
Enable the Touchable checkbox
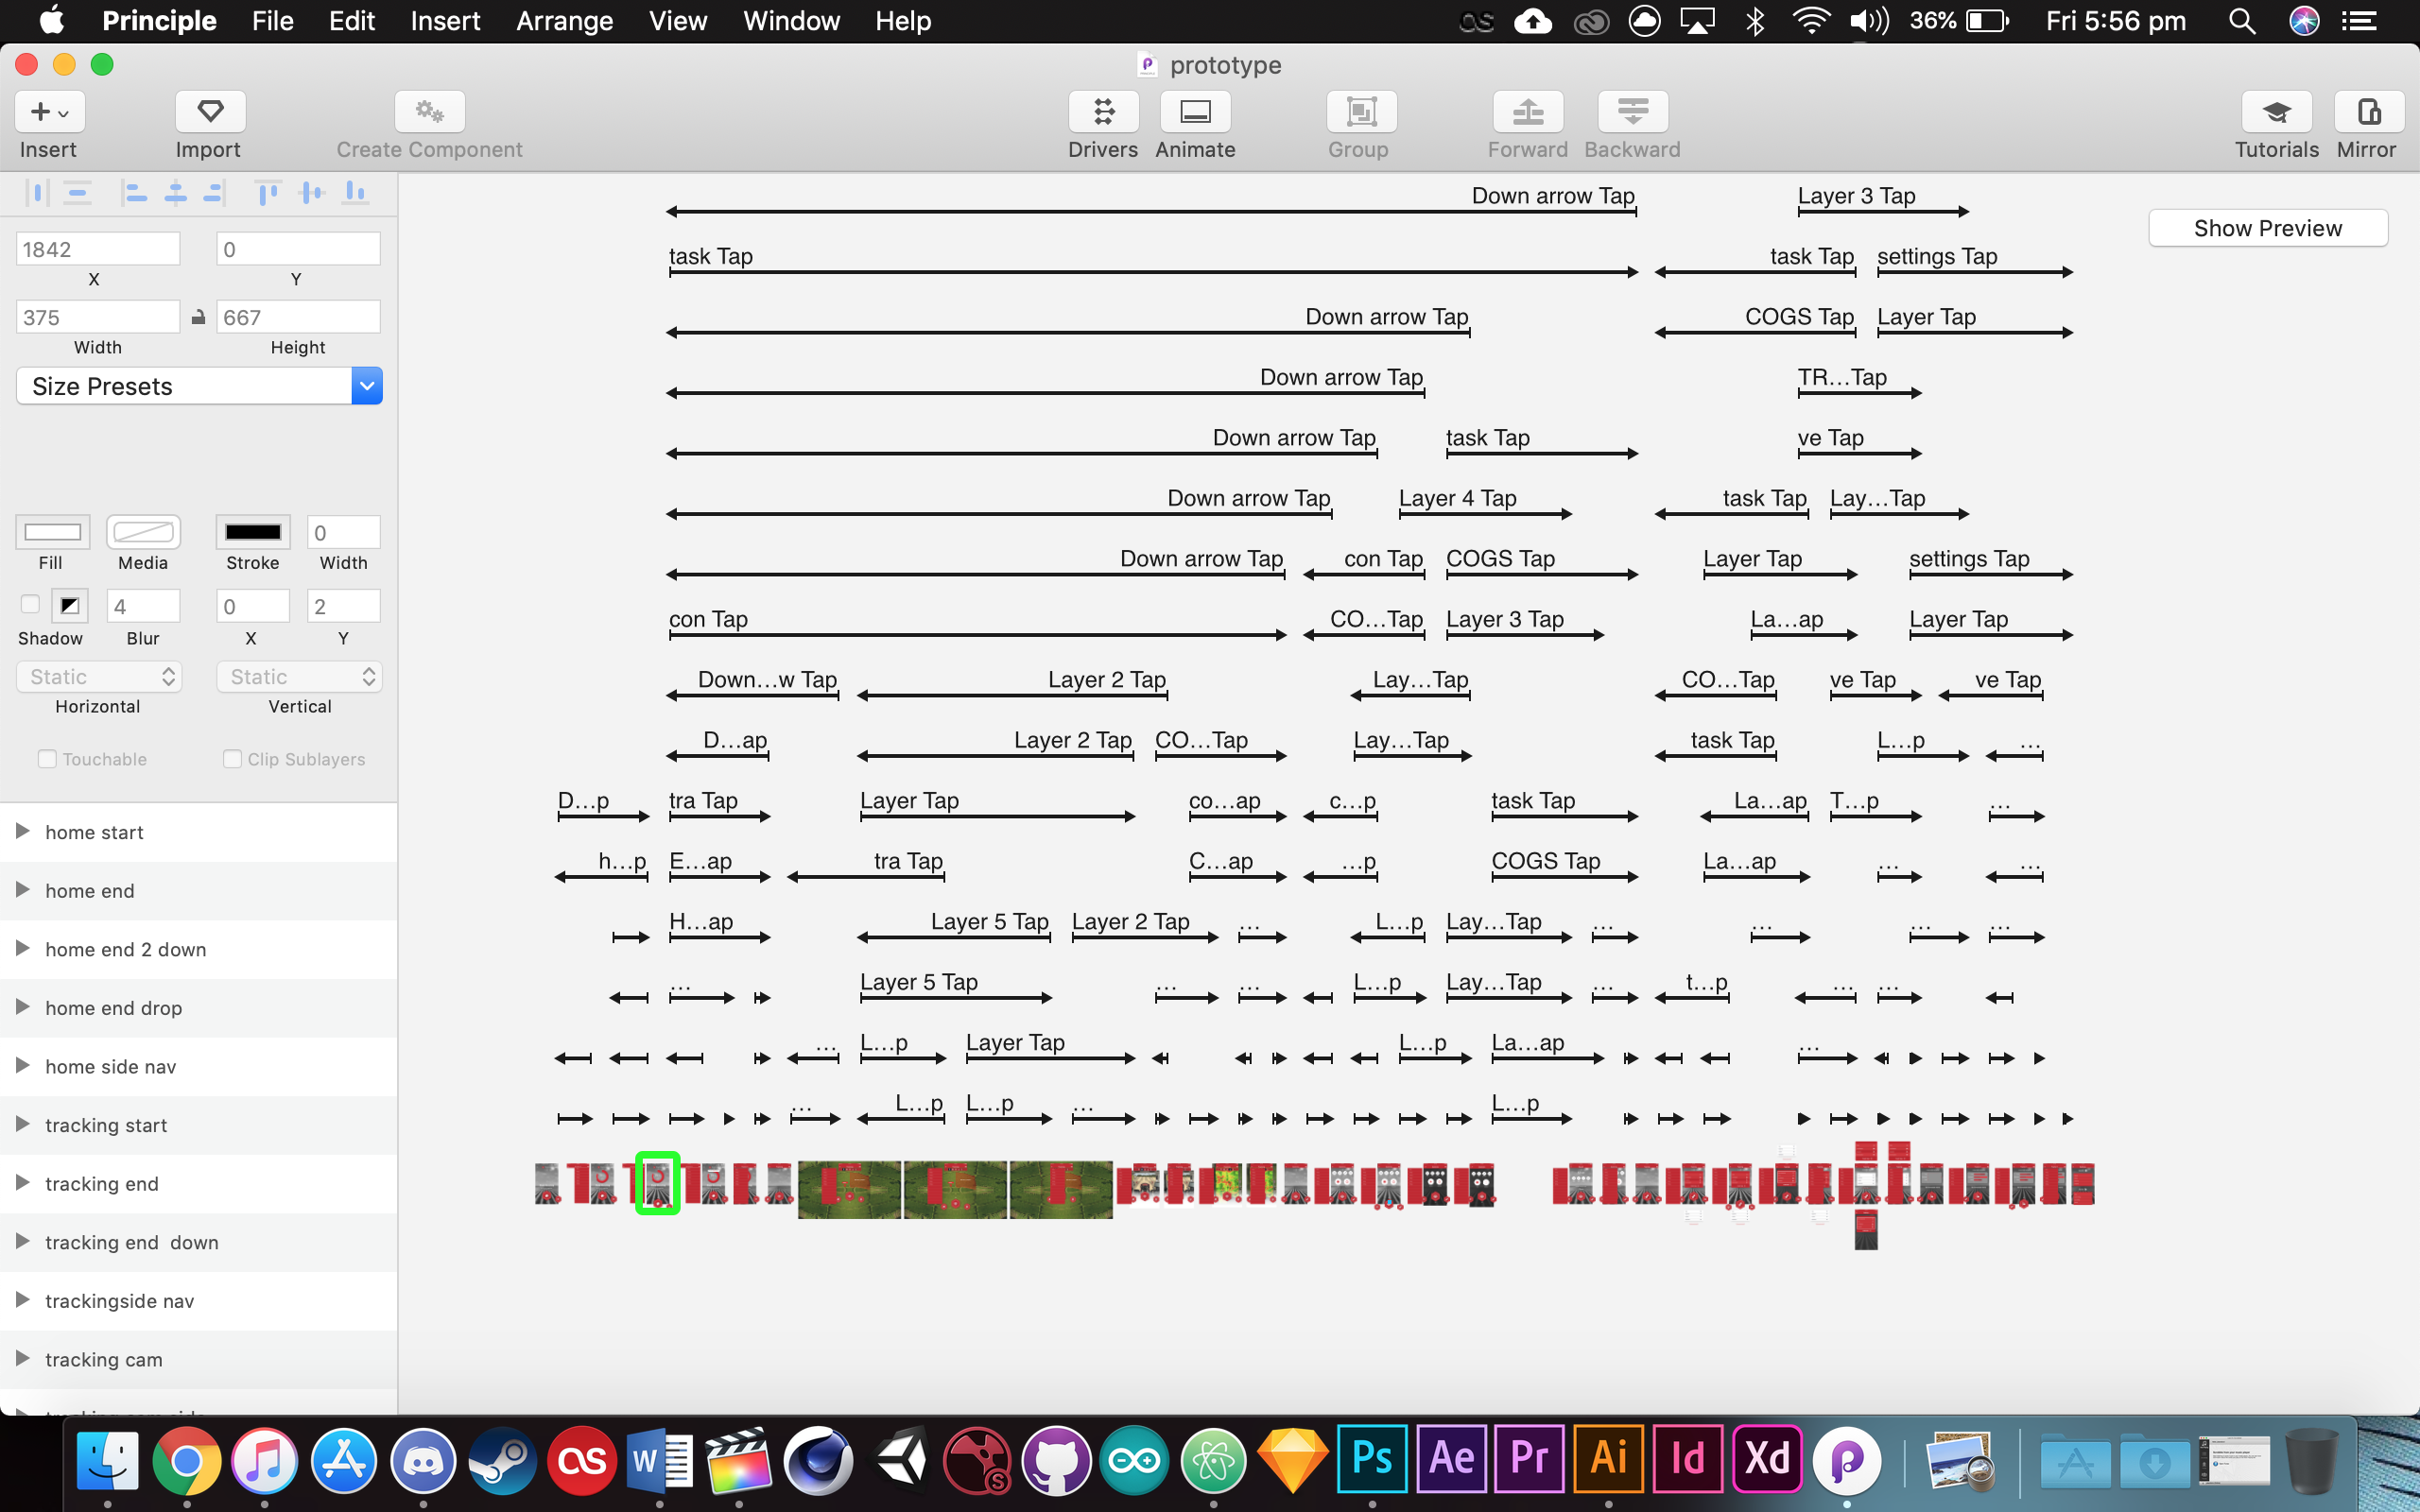pos(47,759)
